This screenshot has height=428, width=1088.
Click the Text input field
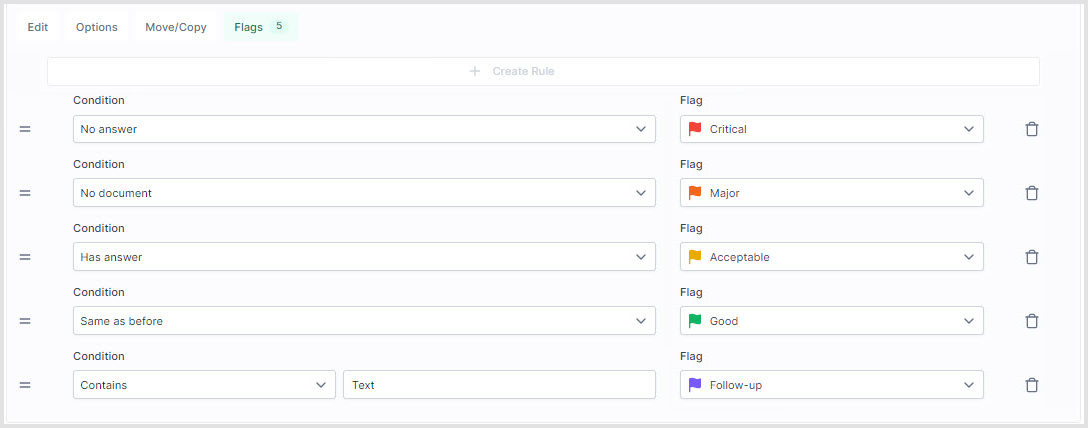[499, 385]
